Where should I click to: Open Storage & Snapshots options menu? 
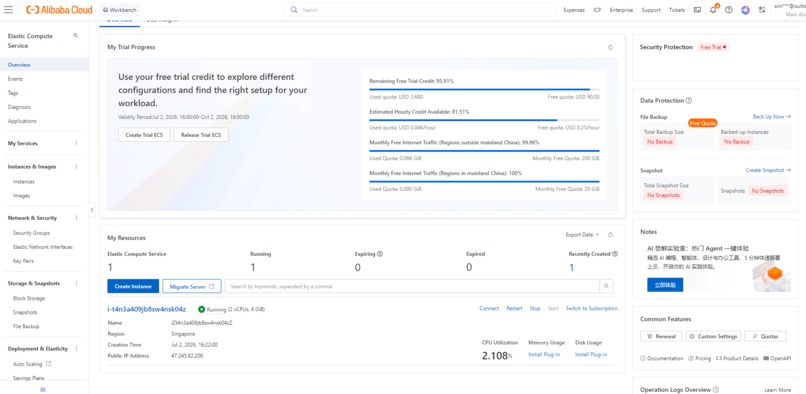pyautogui.click(x=77, y=283)
